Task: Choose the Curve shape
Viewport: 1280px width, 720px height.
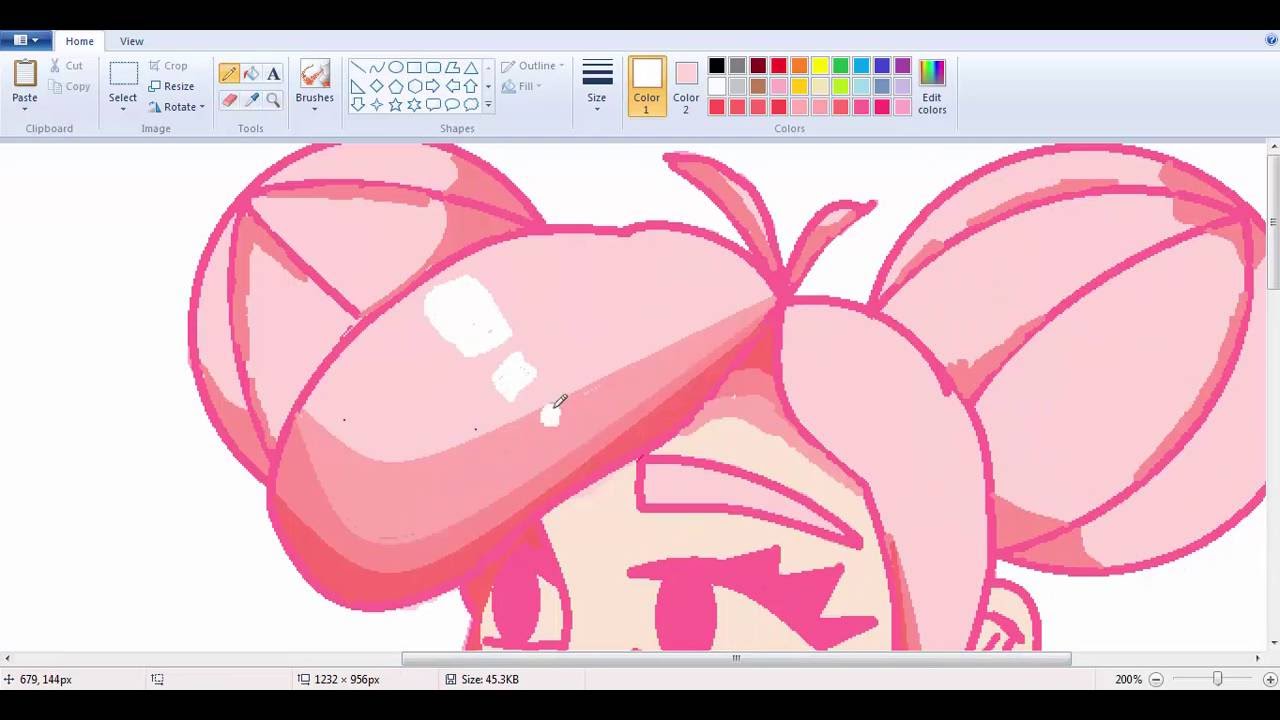Action: point(377,68)
